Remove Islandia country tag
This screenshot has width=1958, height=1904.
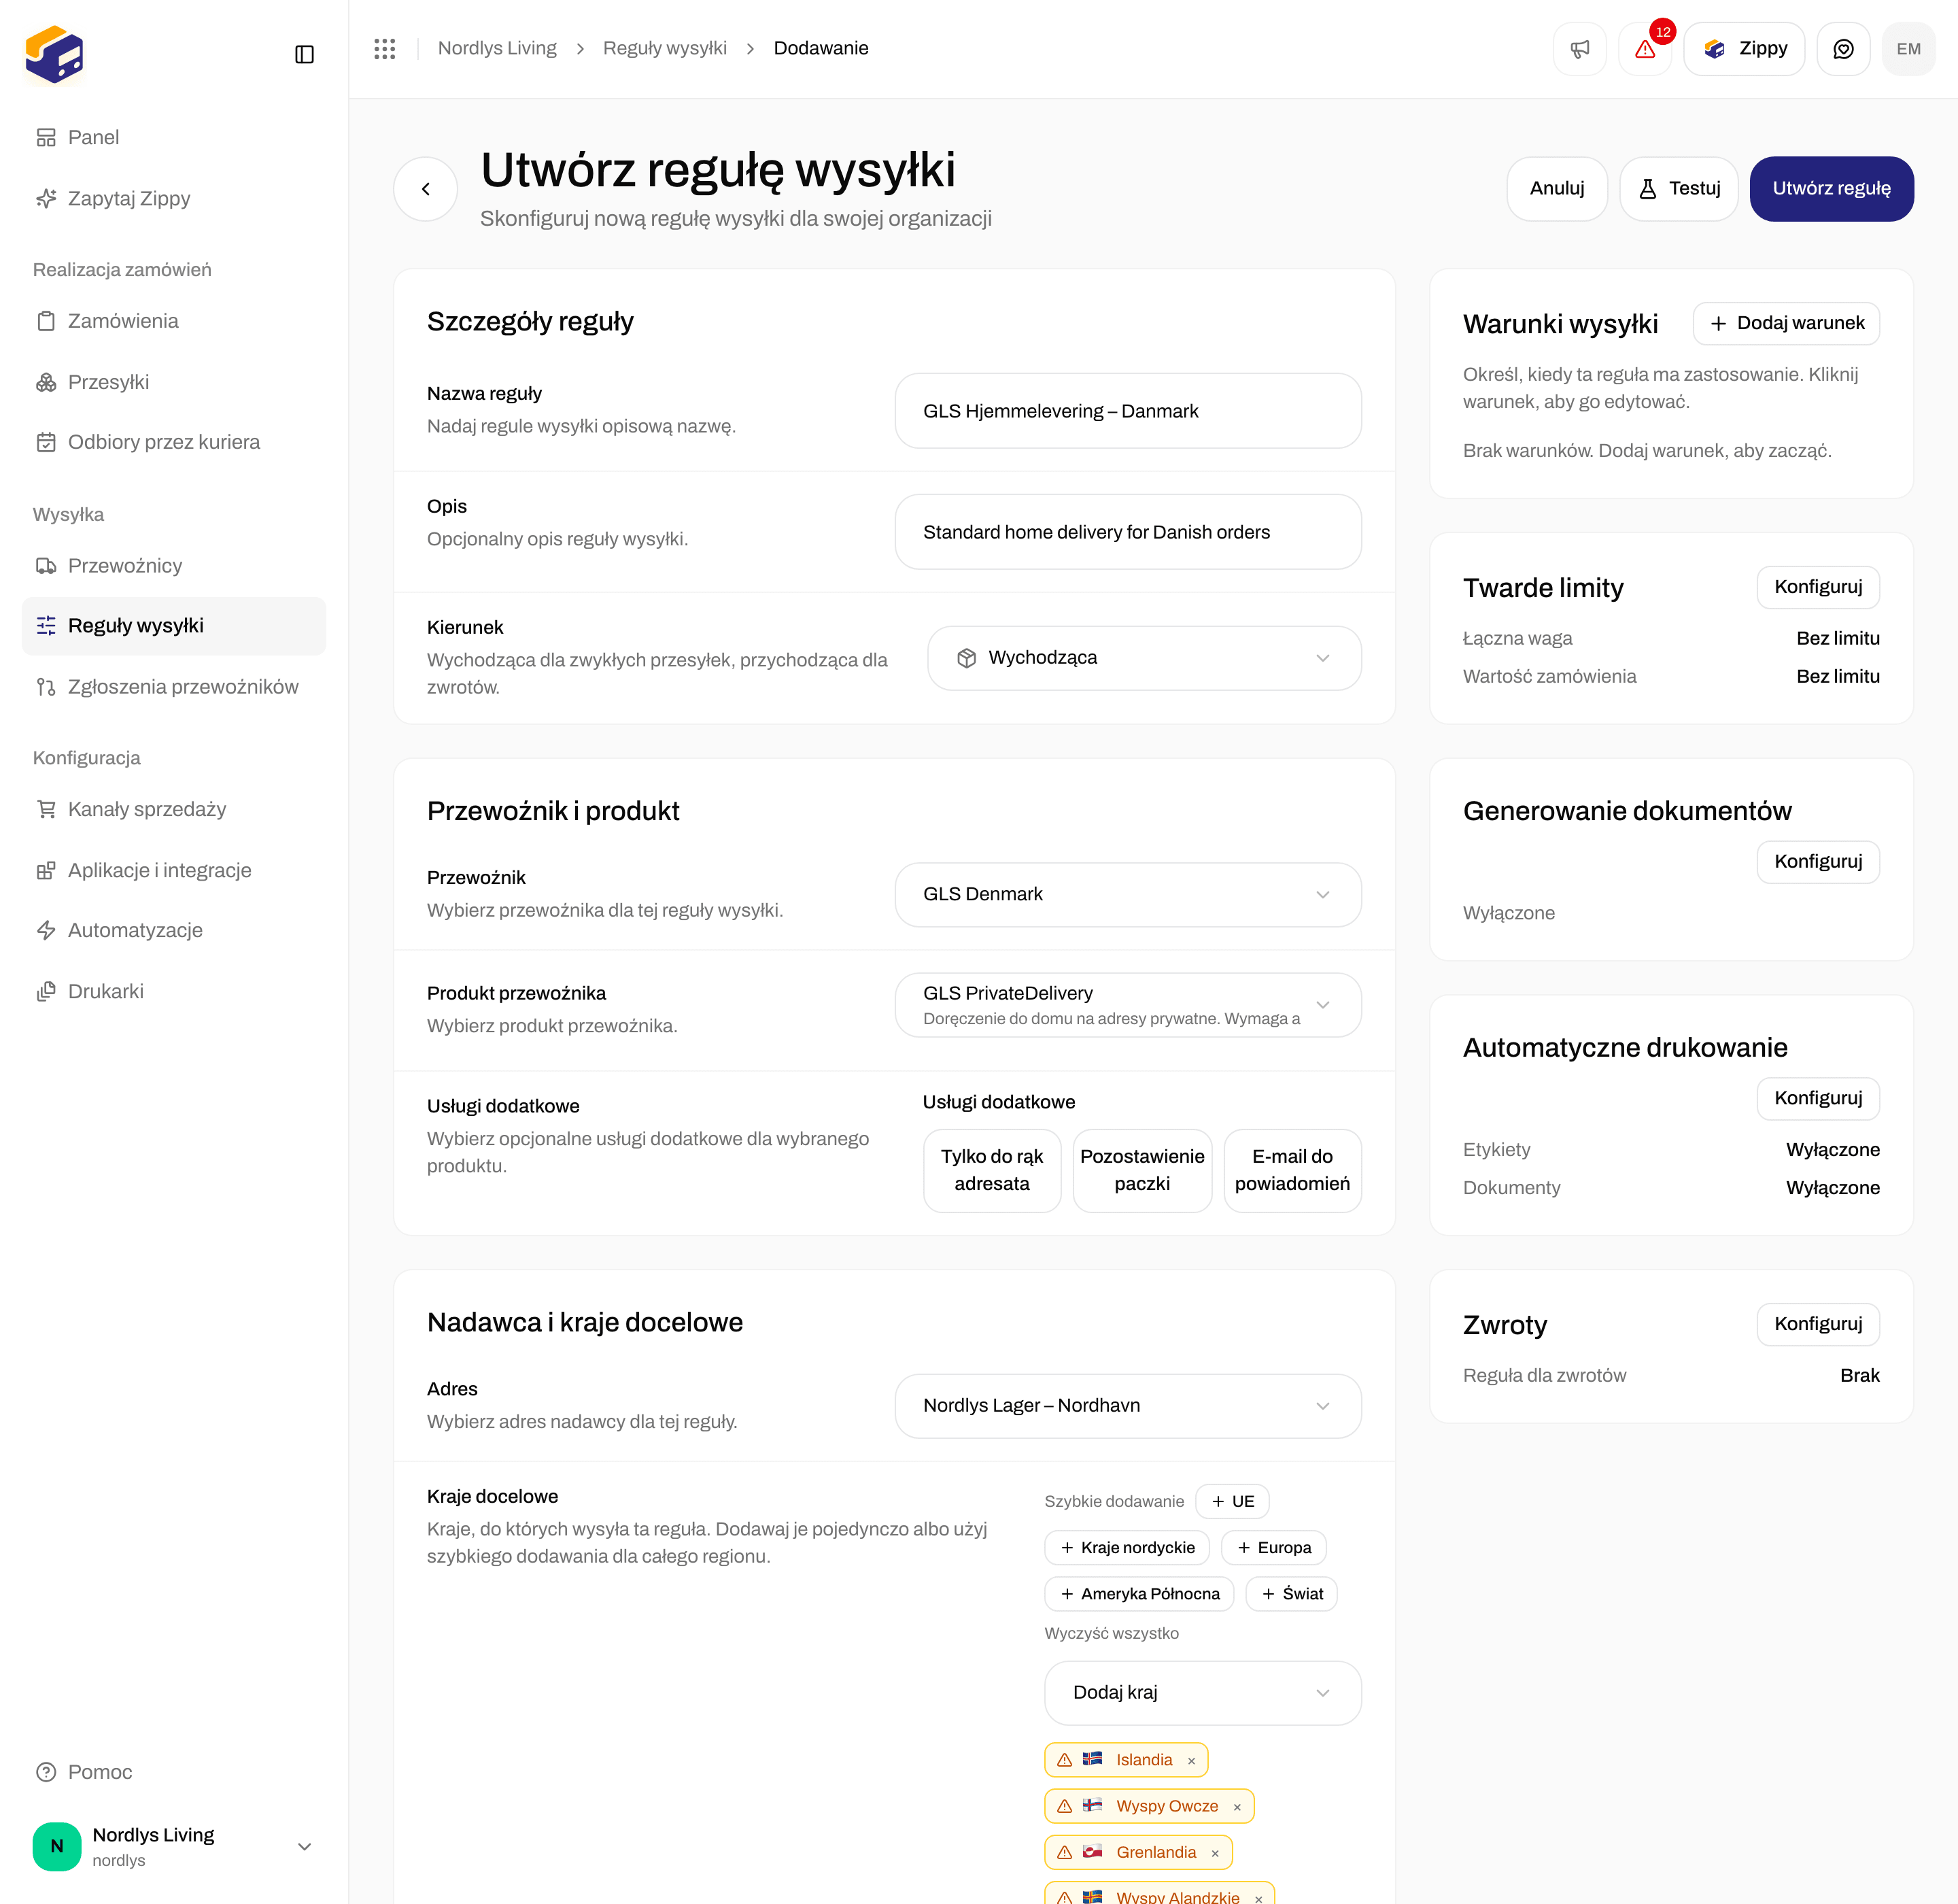[1191, 1761]
